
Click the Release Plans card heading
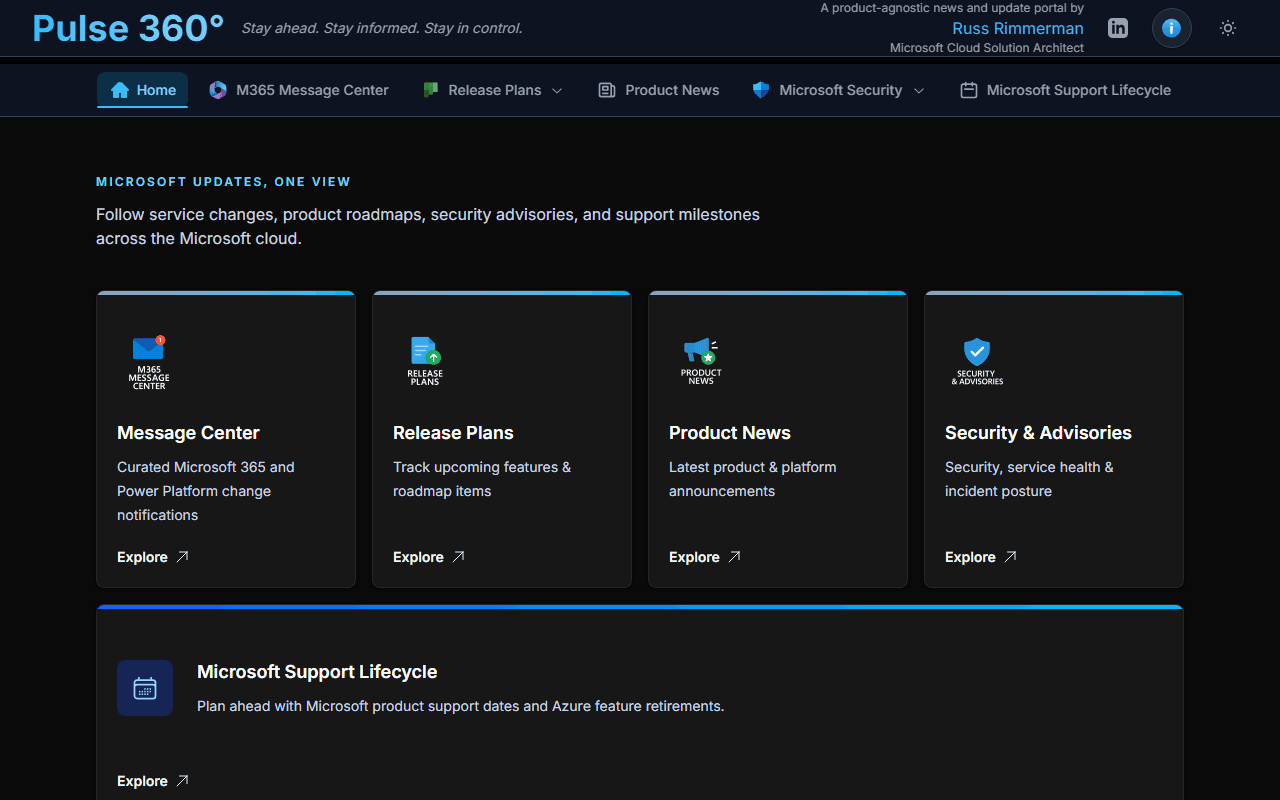click(453, 433)
